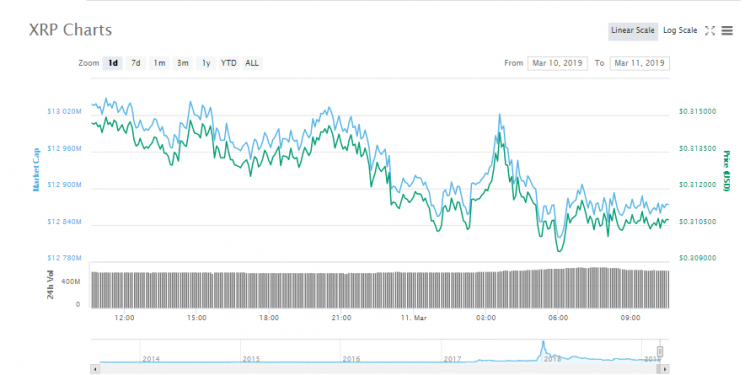
Task: Click the Price (USD) axis label
Action: point(726,171)
